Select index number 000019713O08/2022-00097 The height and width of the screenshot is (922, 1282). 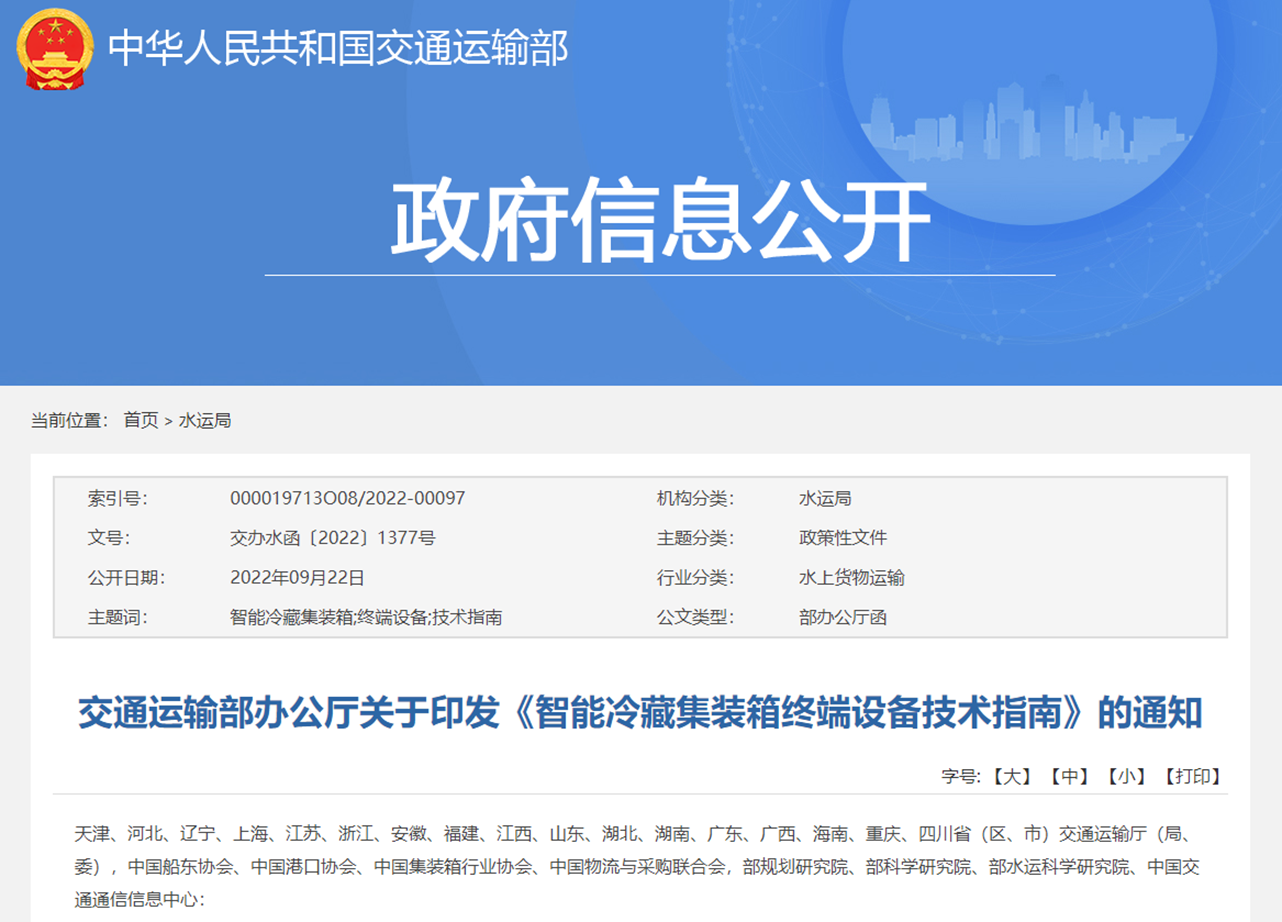(347, 498)
